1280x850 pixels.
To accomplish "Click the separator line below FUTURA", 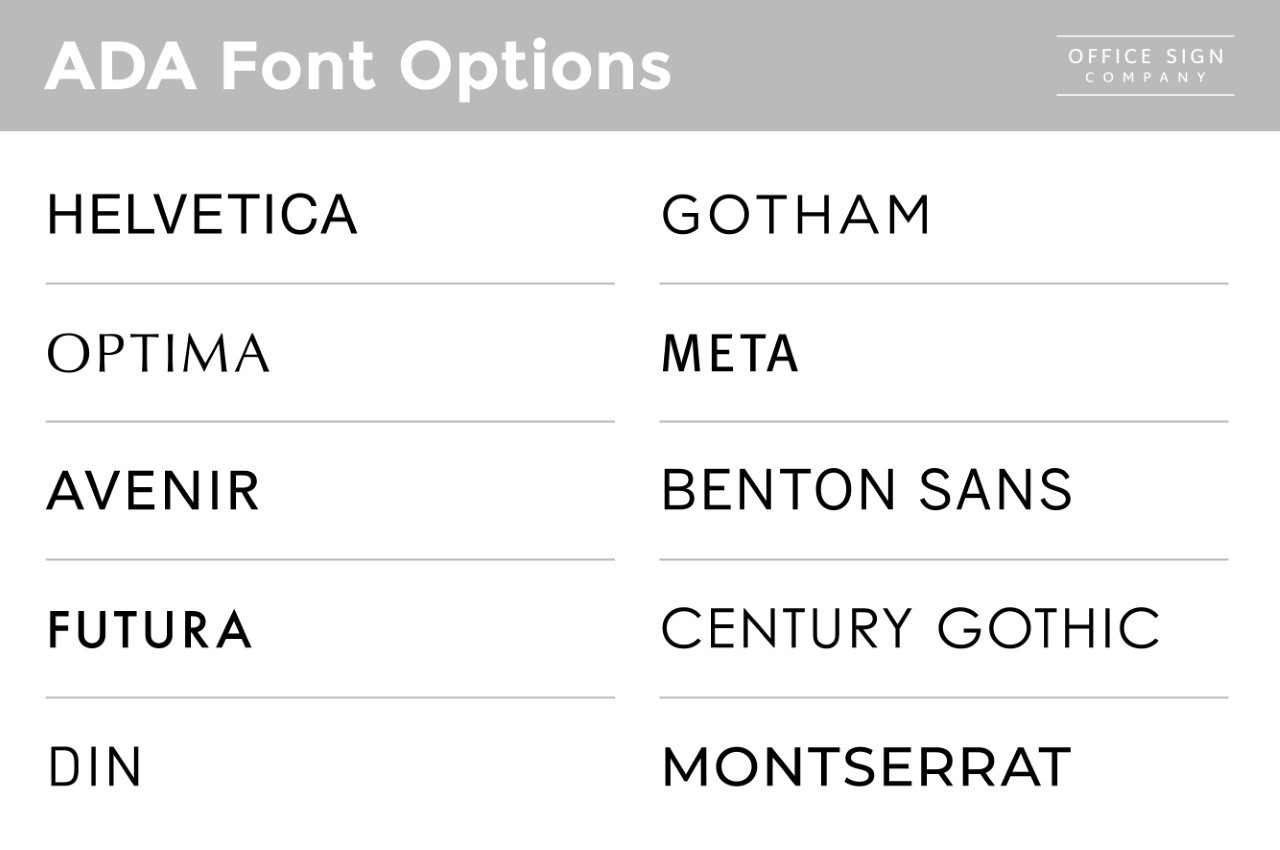I will point(330,698).
